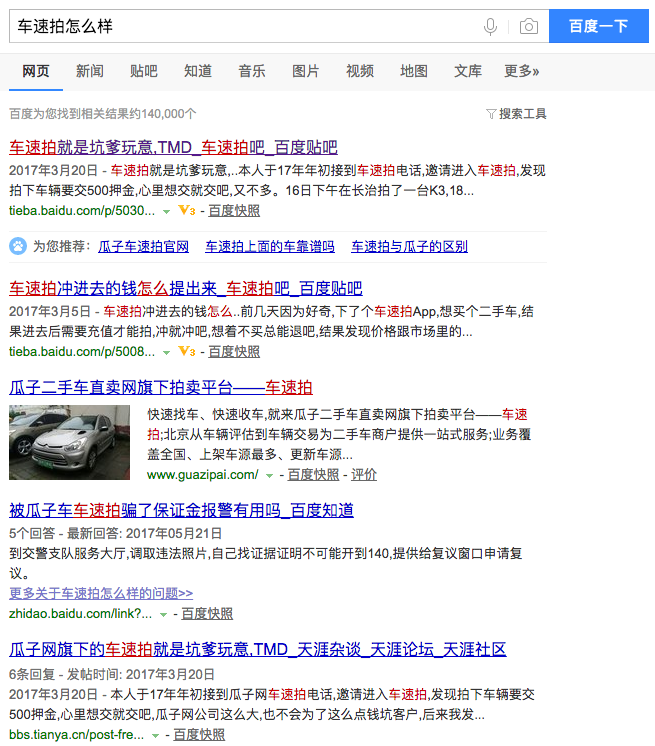Expand dropdown arrow after tieba.baidu.com/p/5030...
This screenshot has height=746, width=655.
[166, 211]
